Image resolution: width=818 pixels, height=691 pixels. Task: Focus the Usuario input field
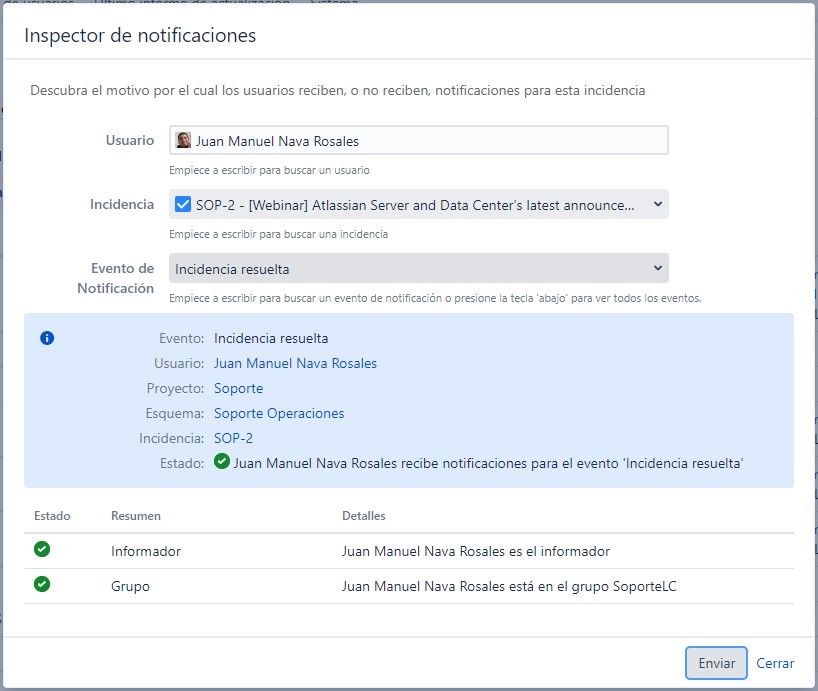coord(418,140)
